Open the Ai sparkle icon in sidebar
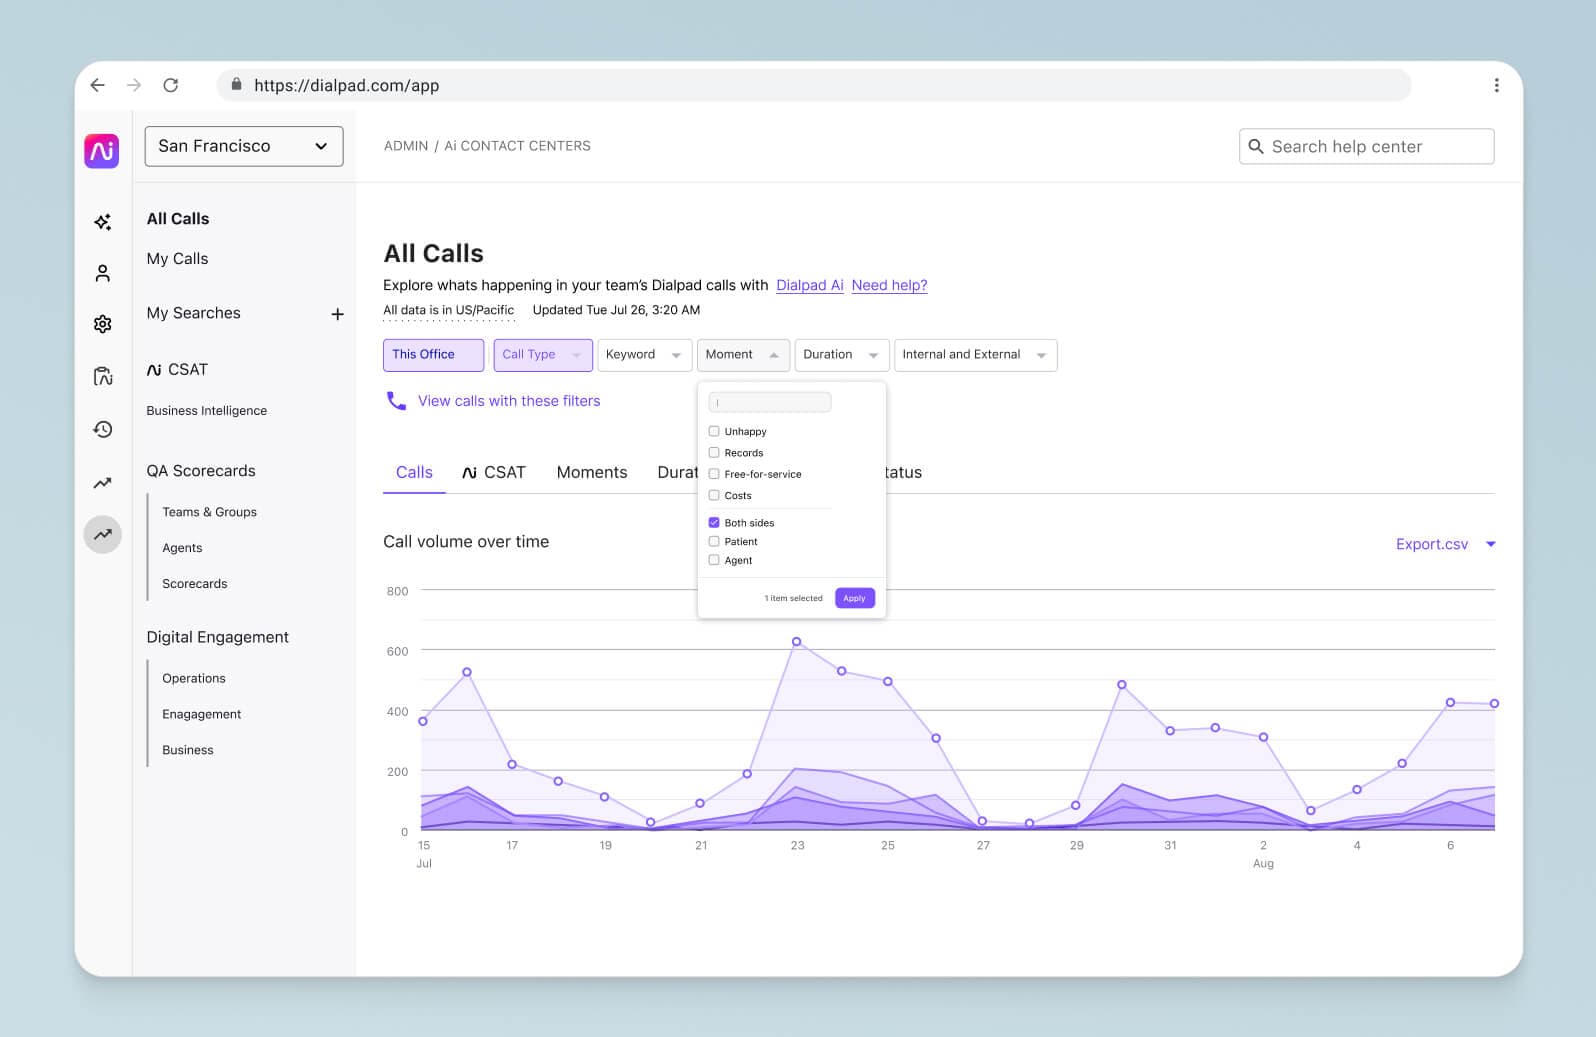1596x1037 pixels. pyautogui.click(x=102, y=222)
